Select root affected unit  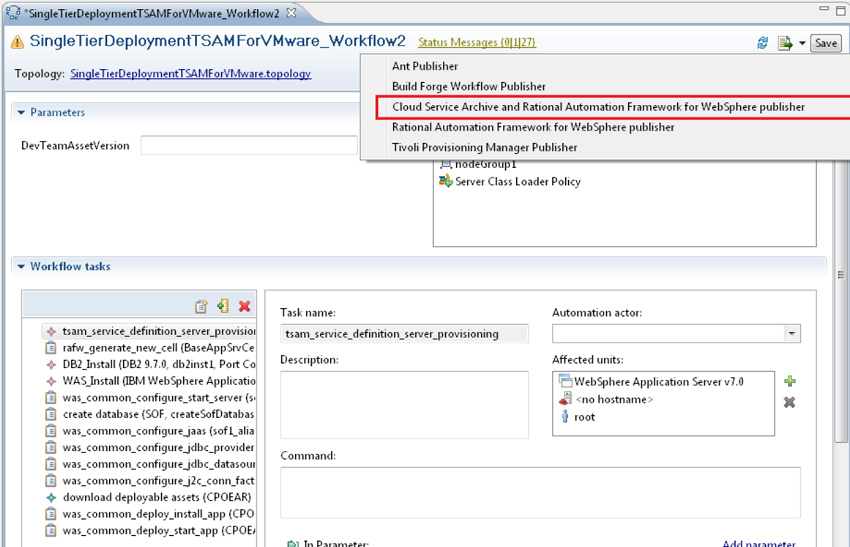(x=584, y=417)
